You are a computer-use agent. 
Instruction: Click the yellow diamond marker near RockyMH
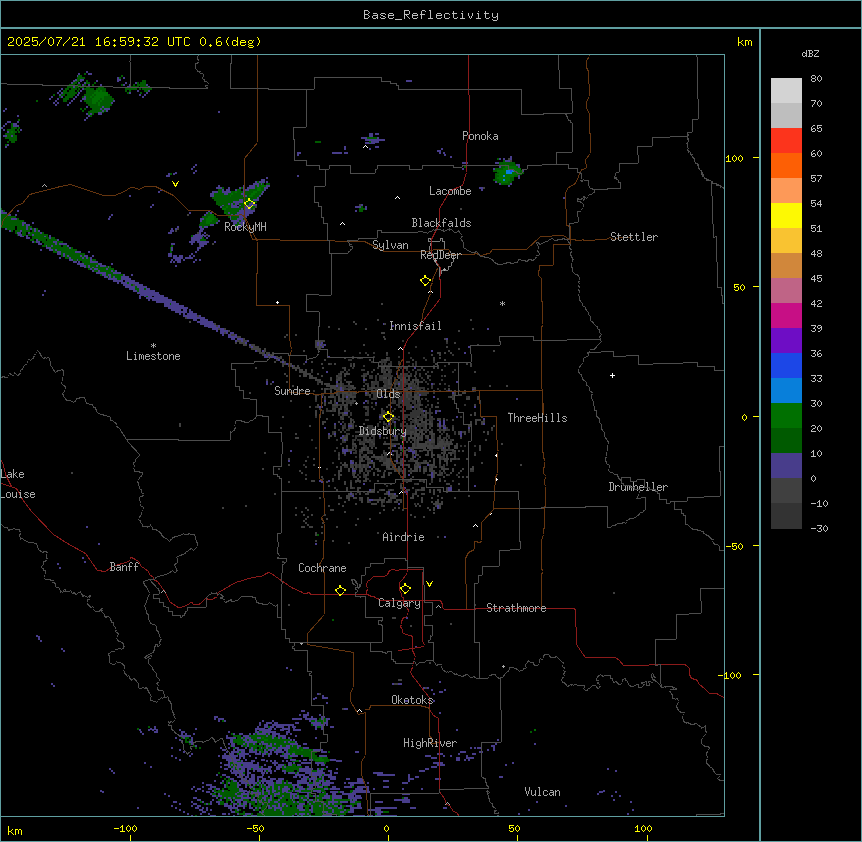click(x=250, y=204)
